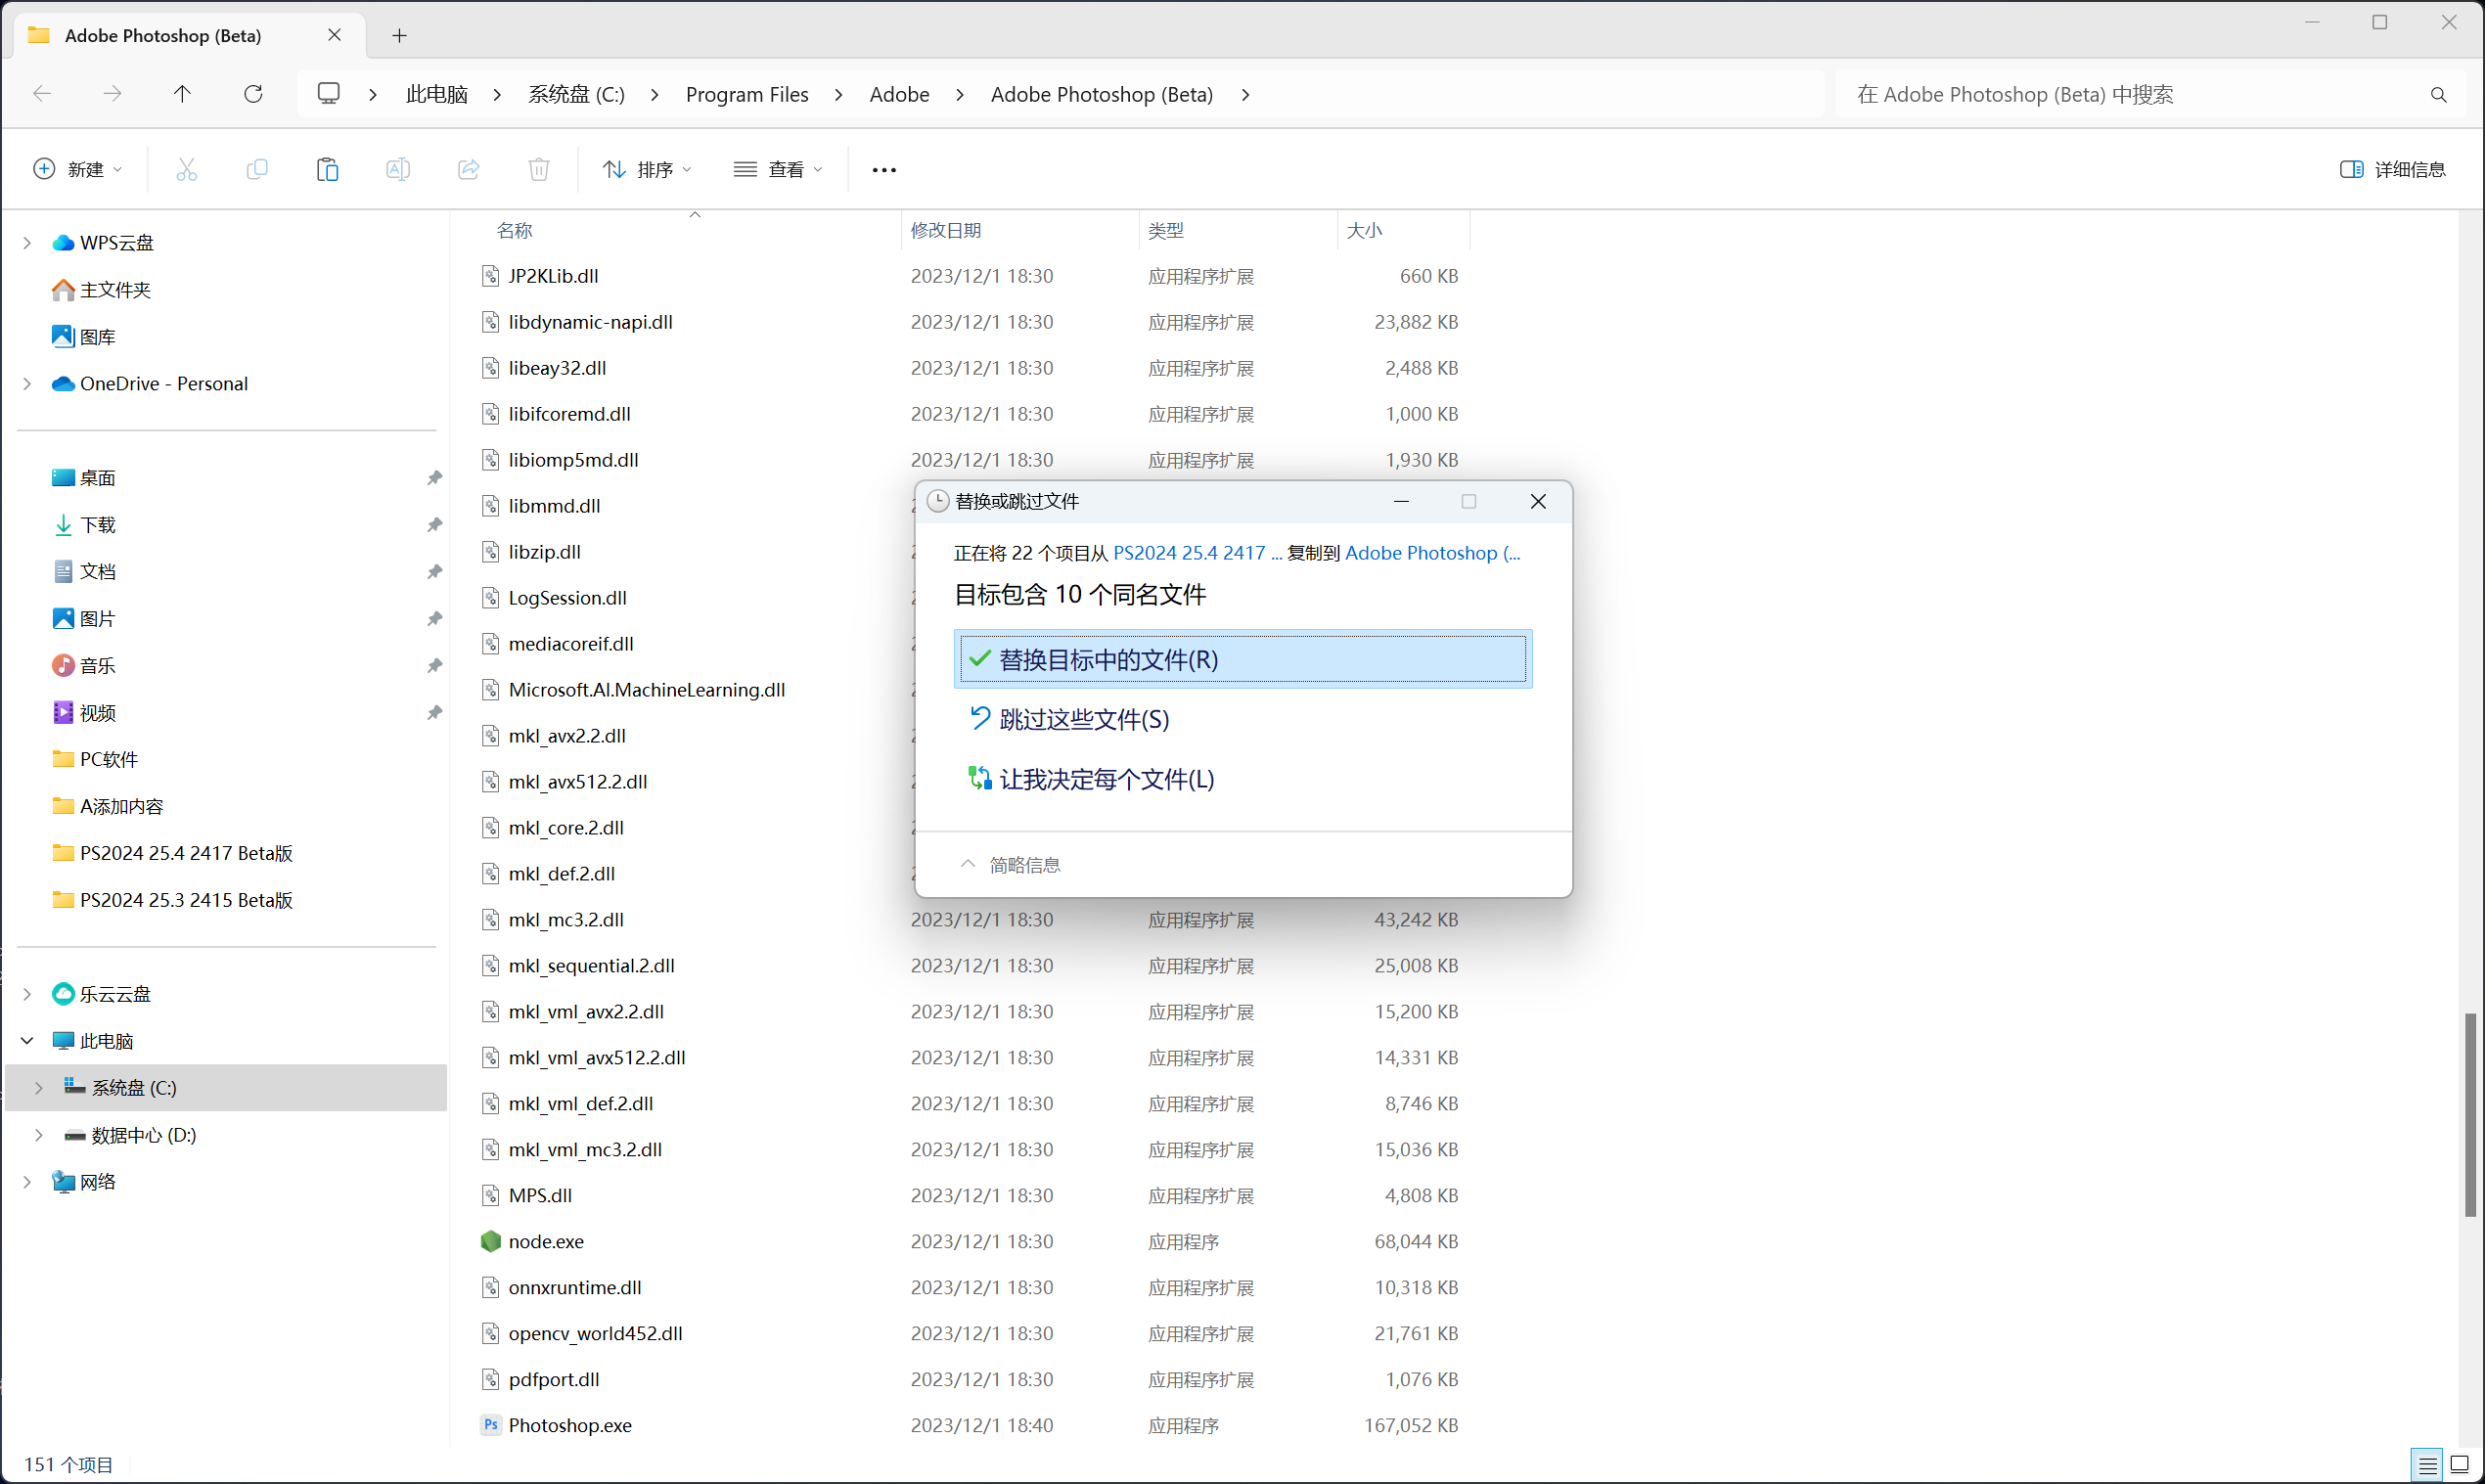Click Program Files in breadcrumb path
Viewport: 2485px width, 1484px height.
pyautogui.click(x=746, y=94)
